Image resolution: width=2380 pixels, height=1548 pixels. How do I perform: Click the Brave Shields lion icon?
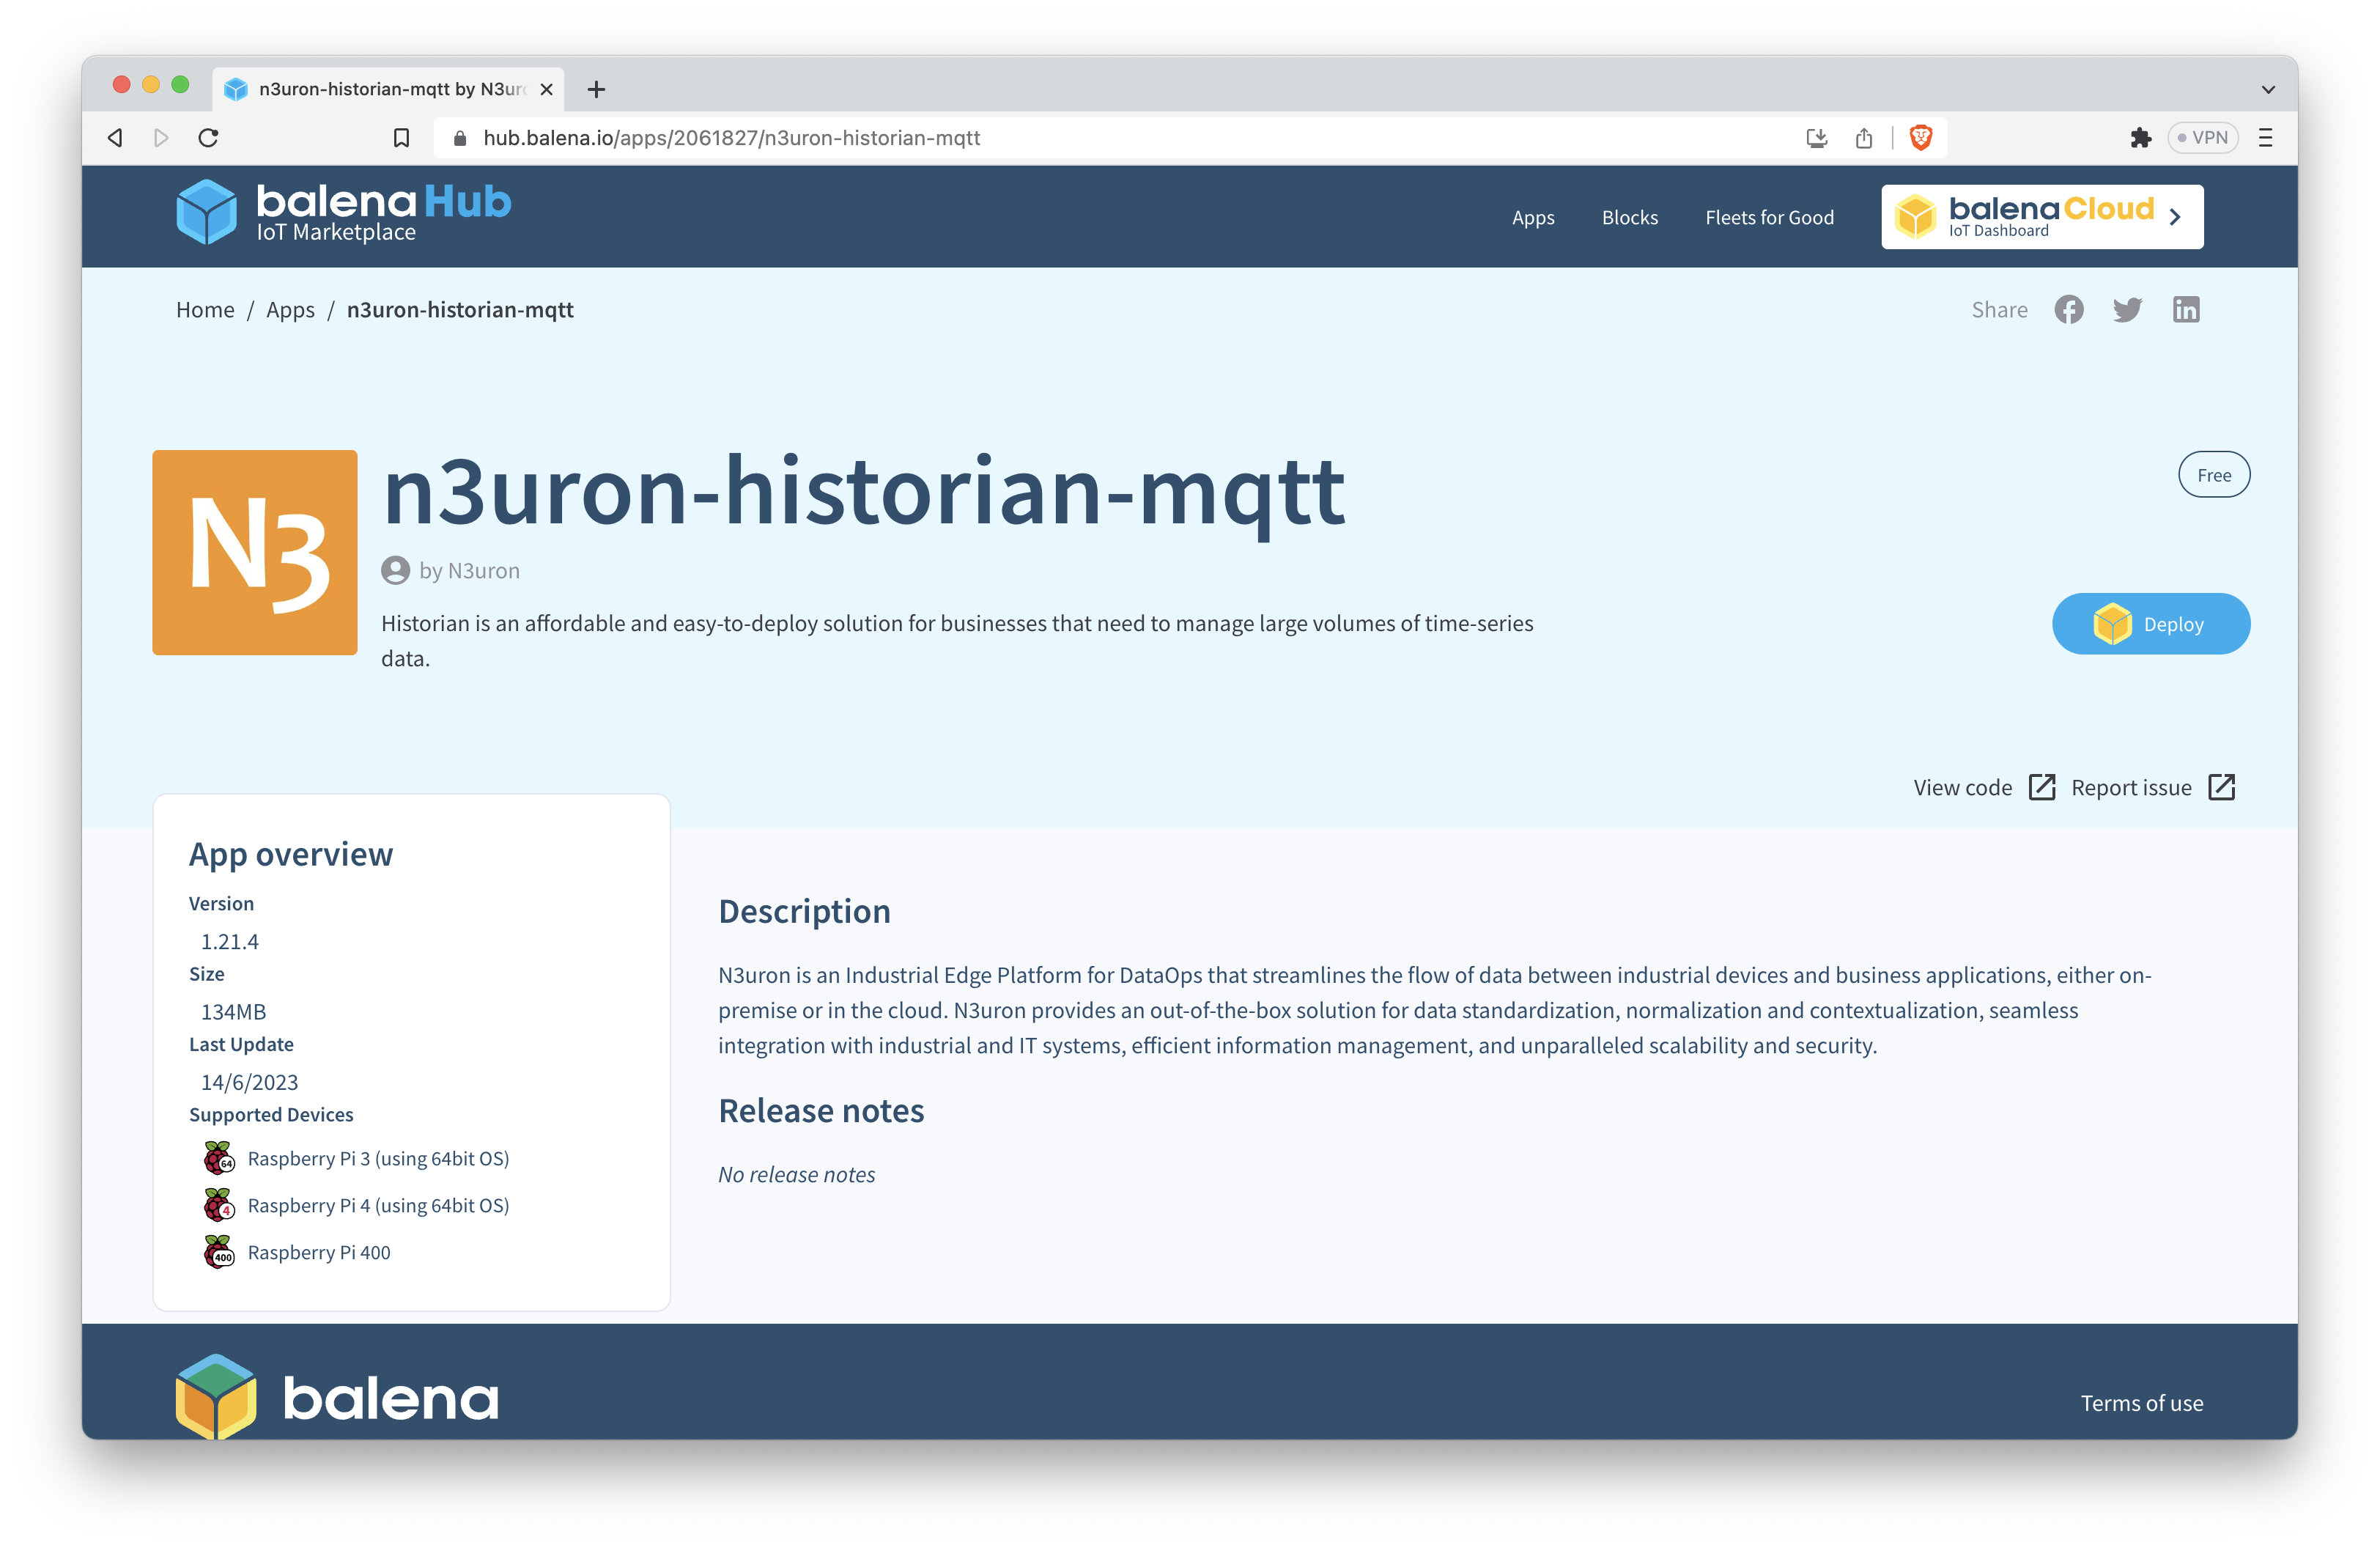pos(1920,138)
